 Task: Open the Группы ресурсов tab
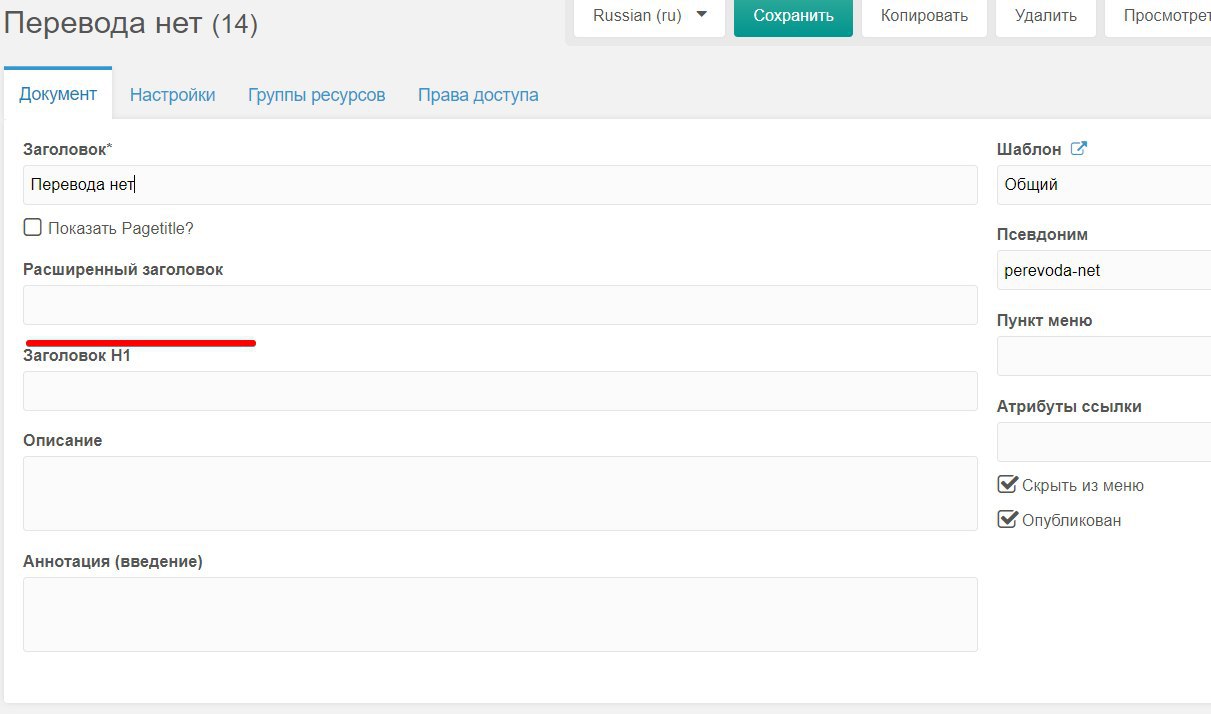(316, 95)
